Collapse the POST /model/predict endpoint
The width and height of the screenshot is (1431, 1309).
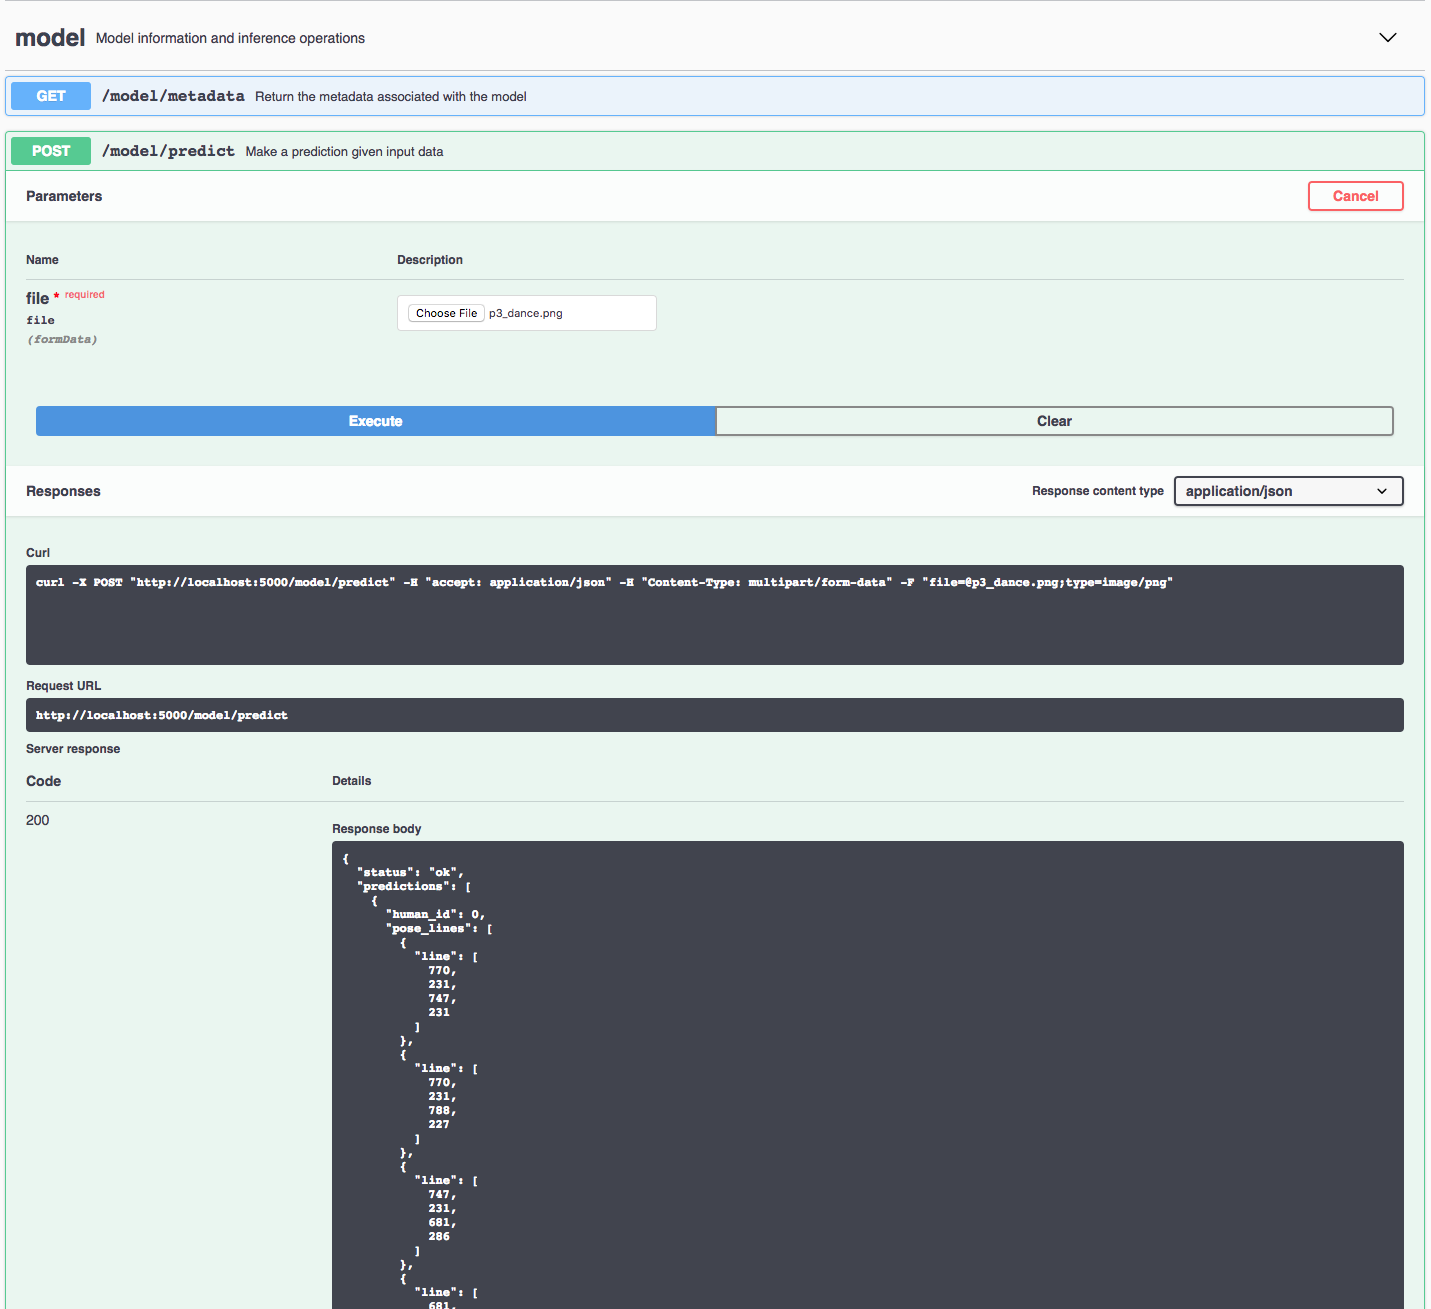[715, 151]
